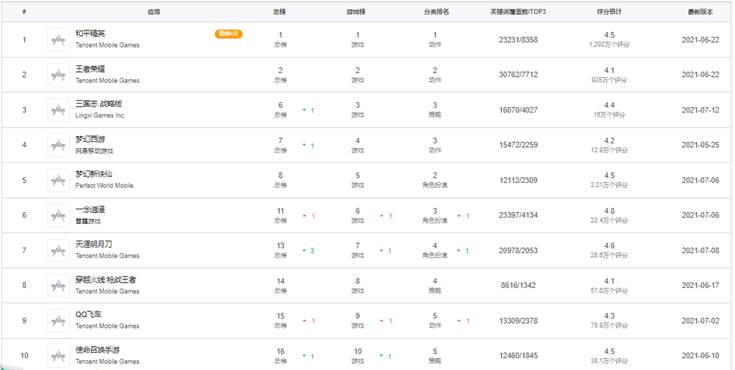Select the 梦幻西游 app icon
Image resolution: width=735 pixels, height=370 pixels.
point(58,145)
